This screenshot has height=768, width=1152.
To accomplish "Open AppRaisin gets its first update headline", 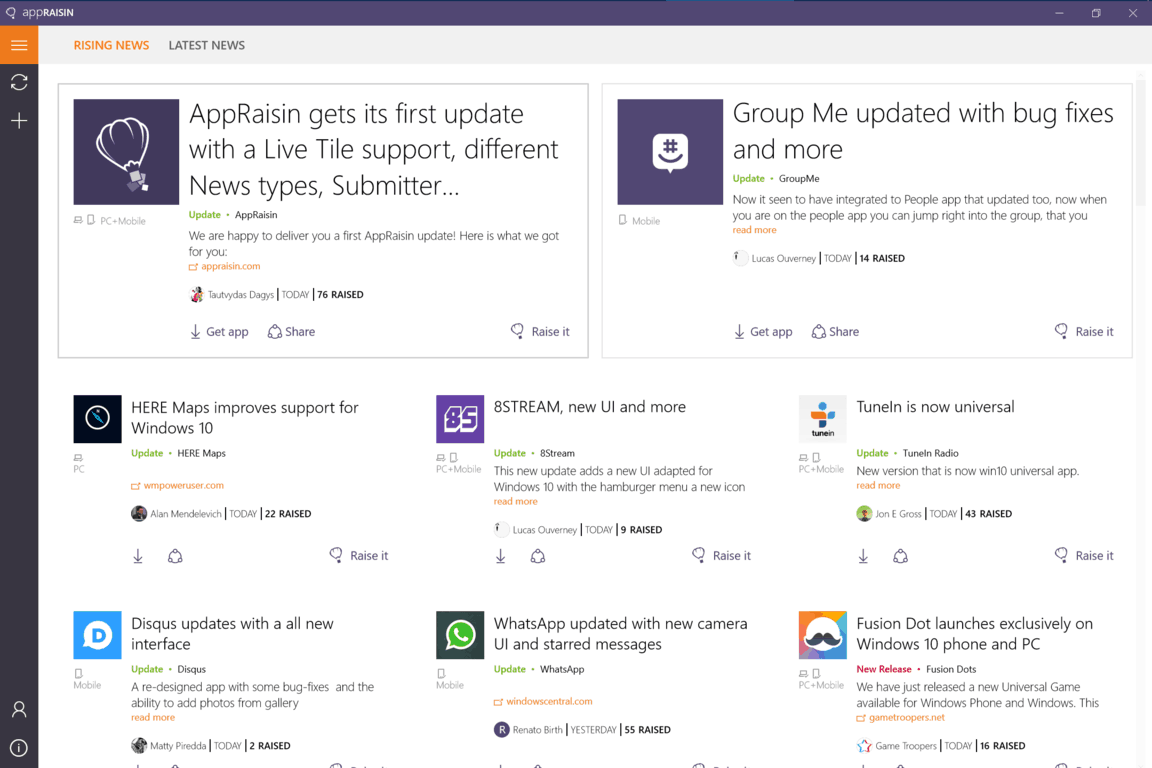I will click(x=373, y=150).
